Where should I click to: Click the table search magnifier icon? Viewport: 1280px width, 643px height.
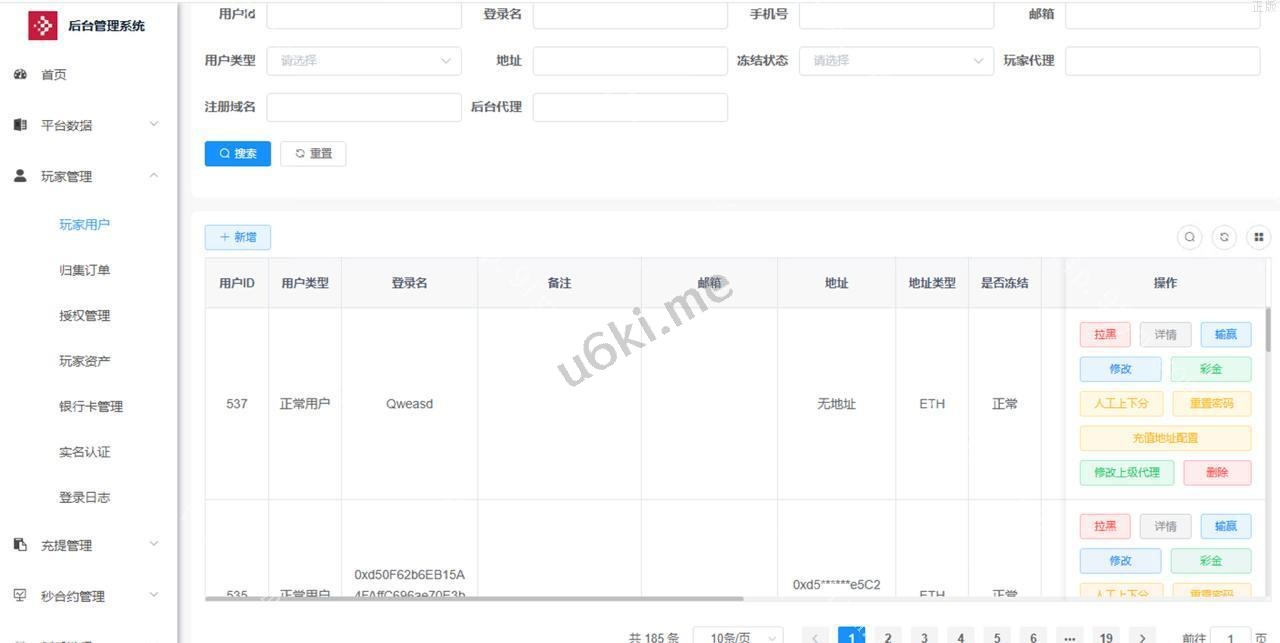(1190, 237)
